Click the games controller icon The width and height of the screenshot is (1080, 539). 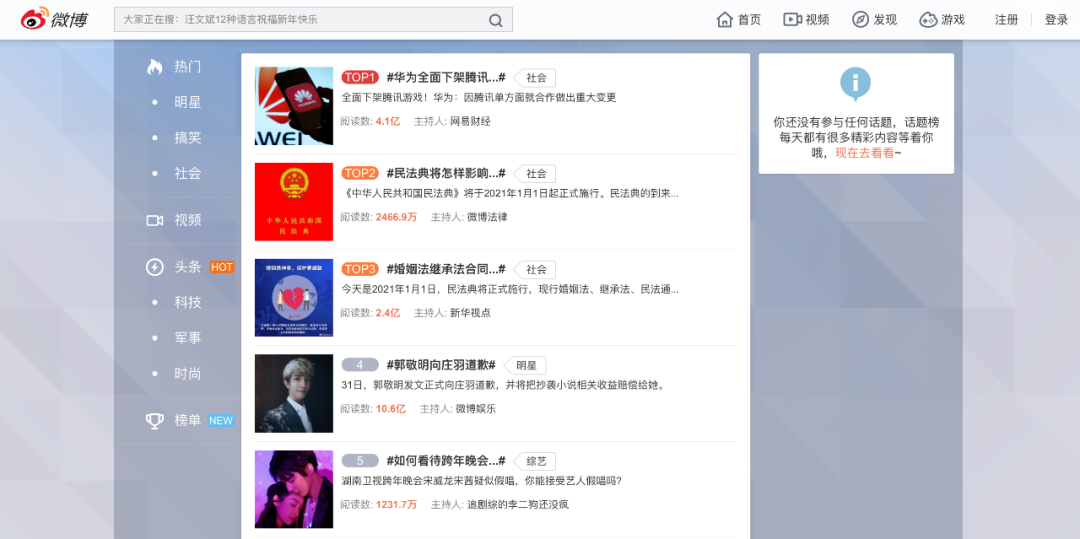(928, 19)
